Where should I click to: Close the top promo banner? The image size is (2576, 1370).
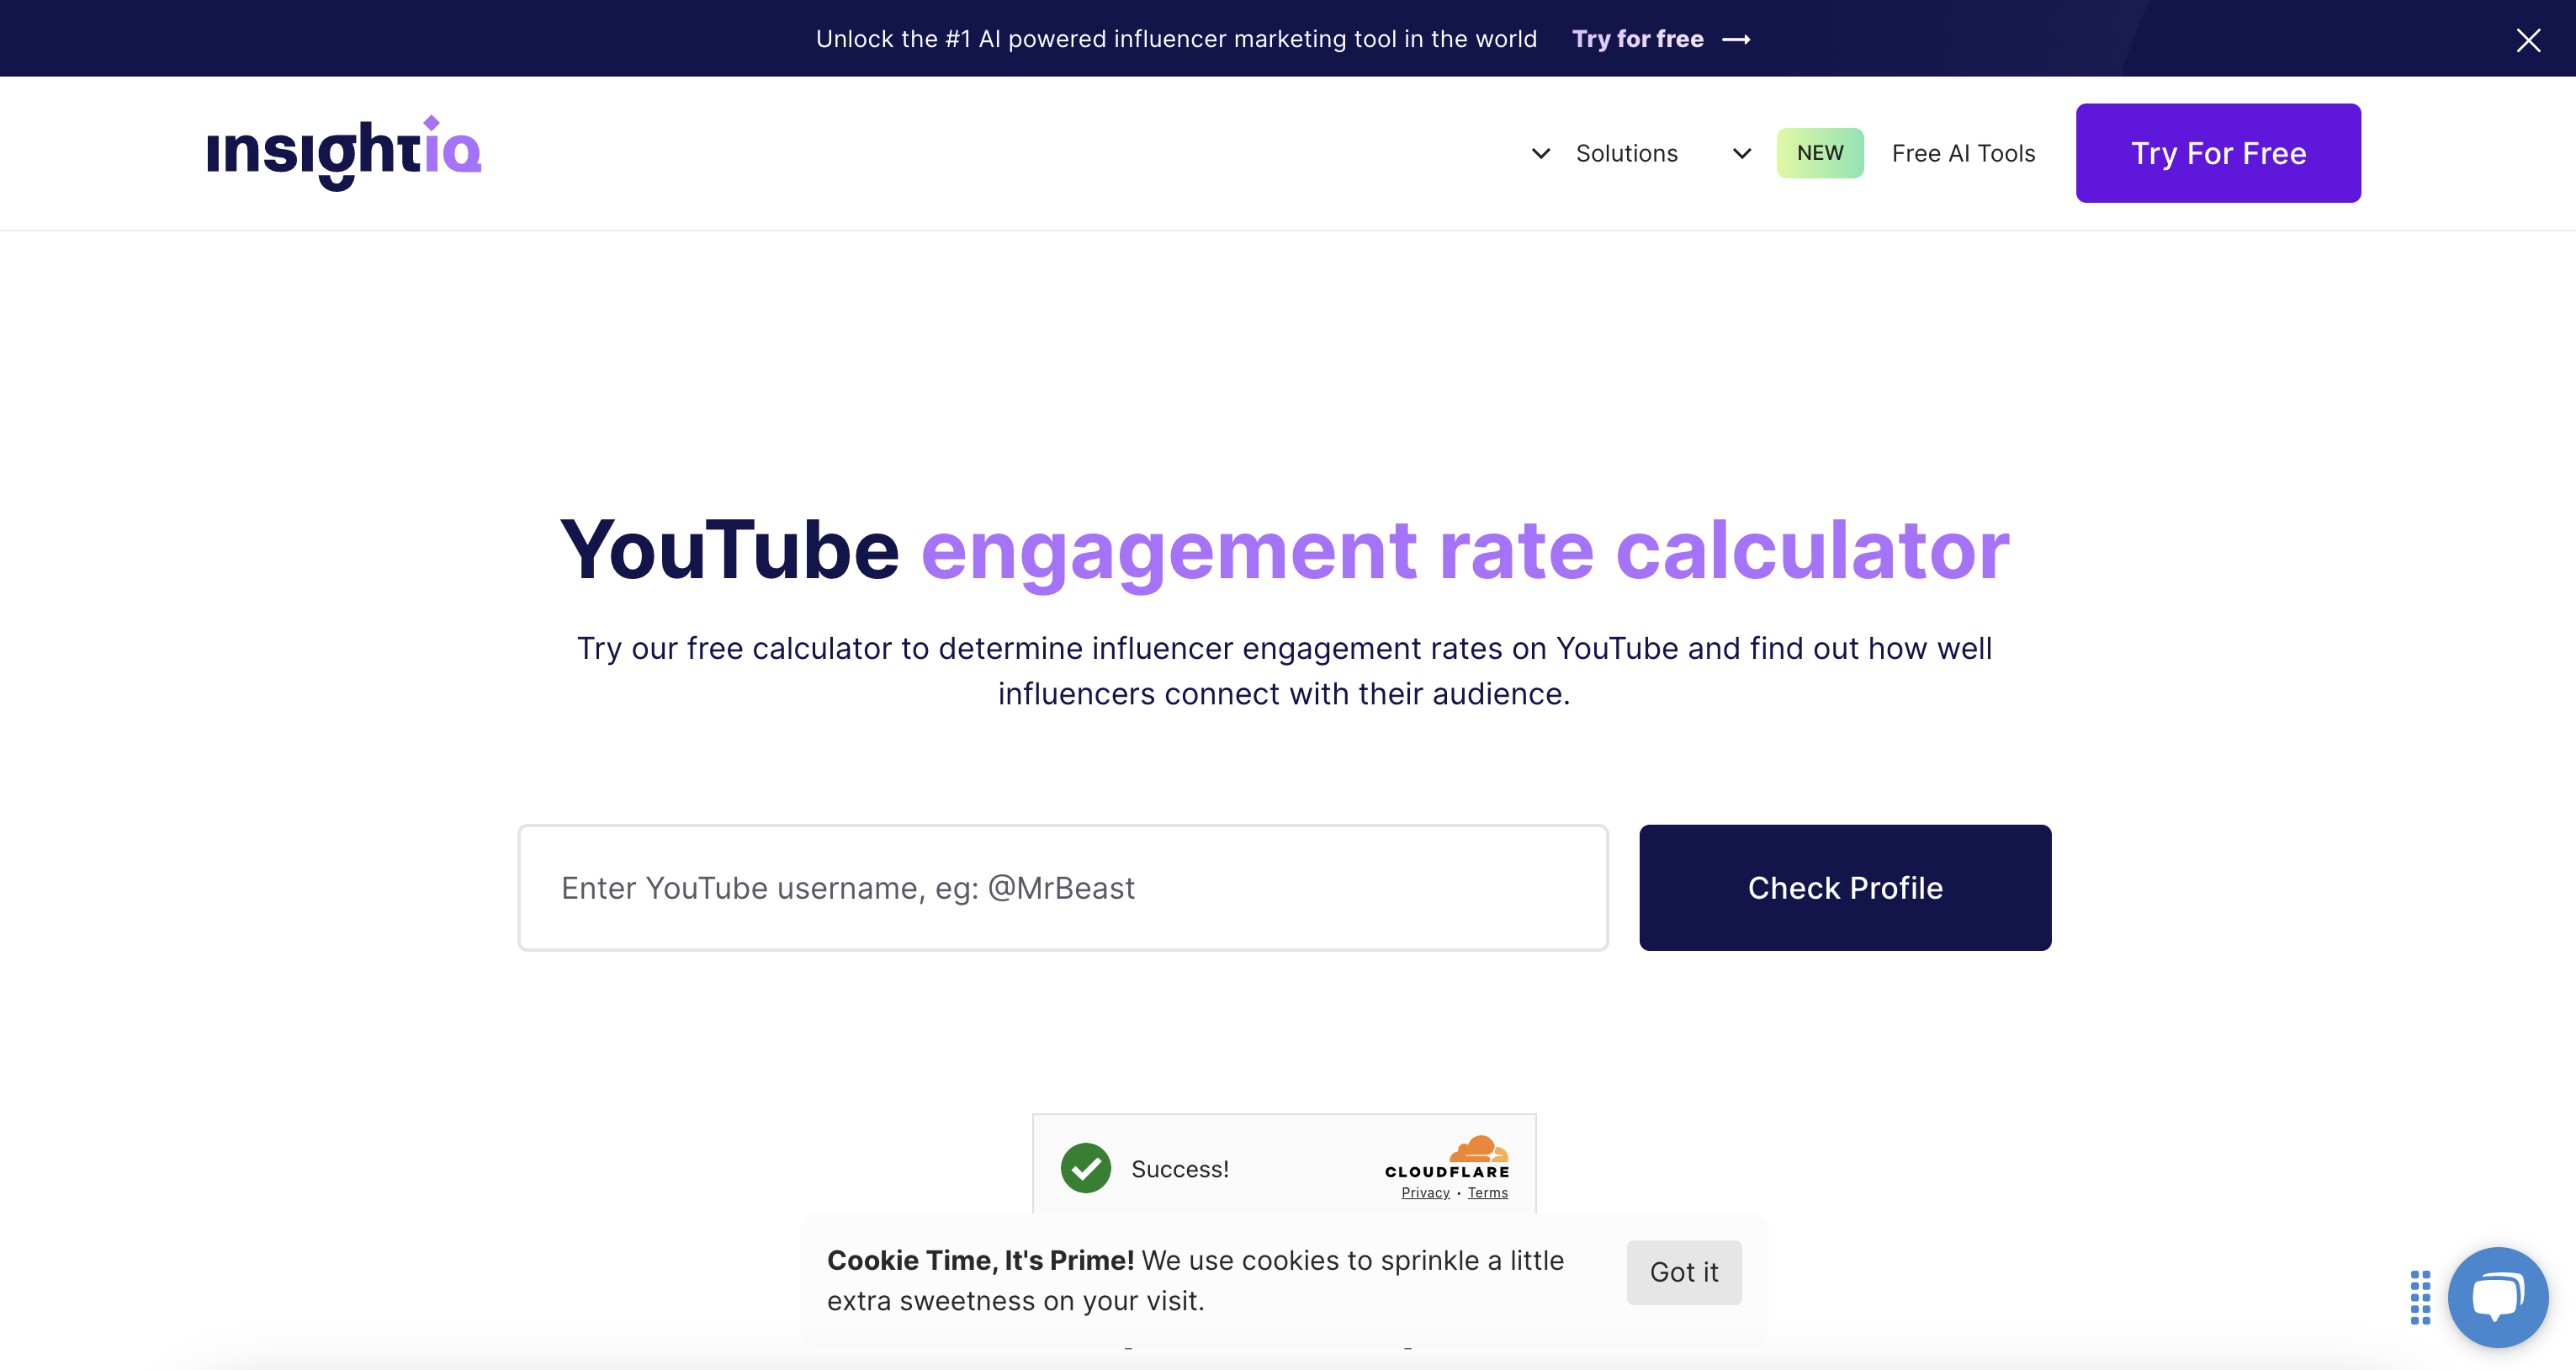2528,40
